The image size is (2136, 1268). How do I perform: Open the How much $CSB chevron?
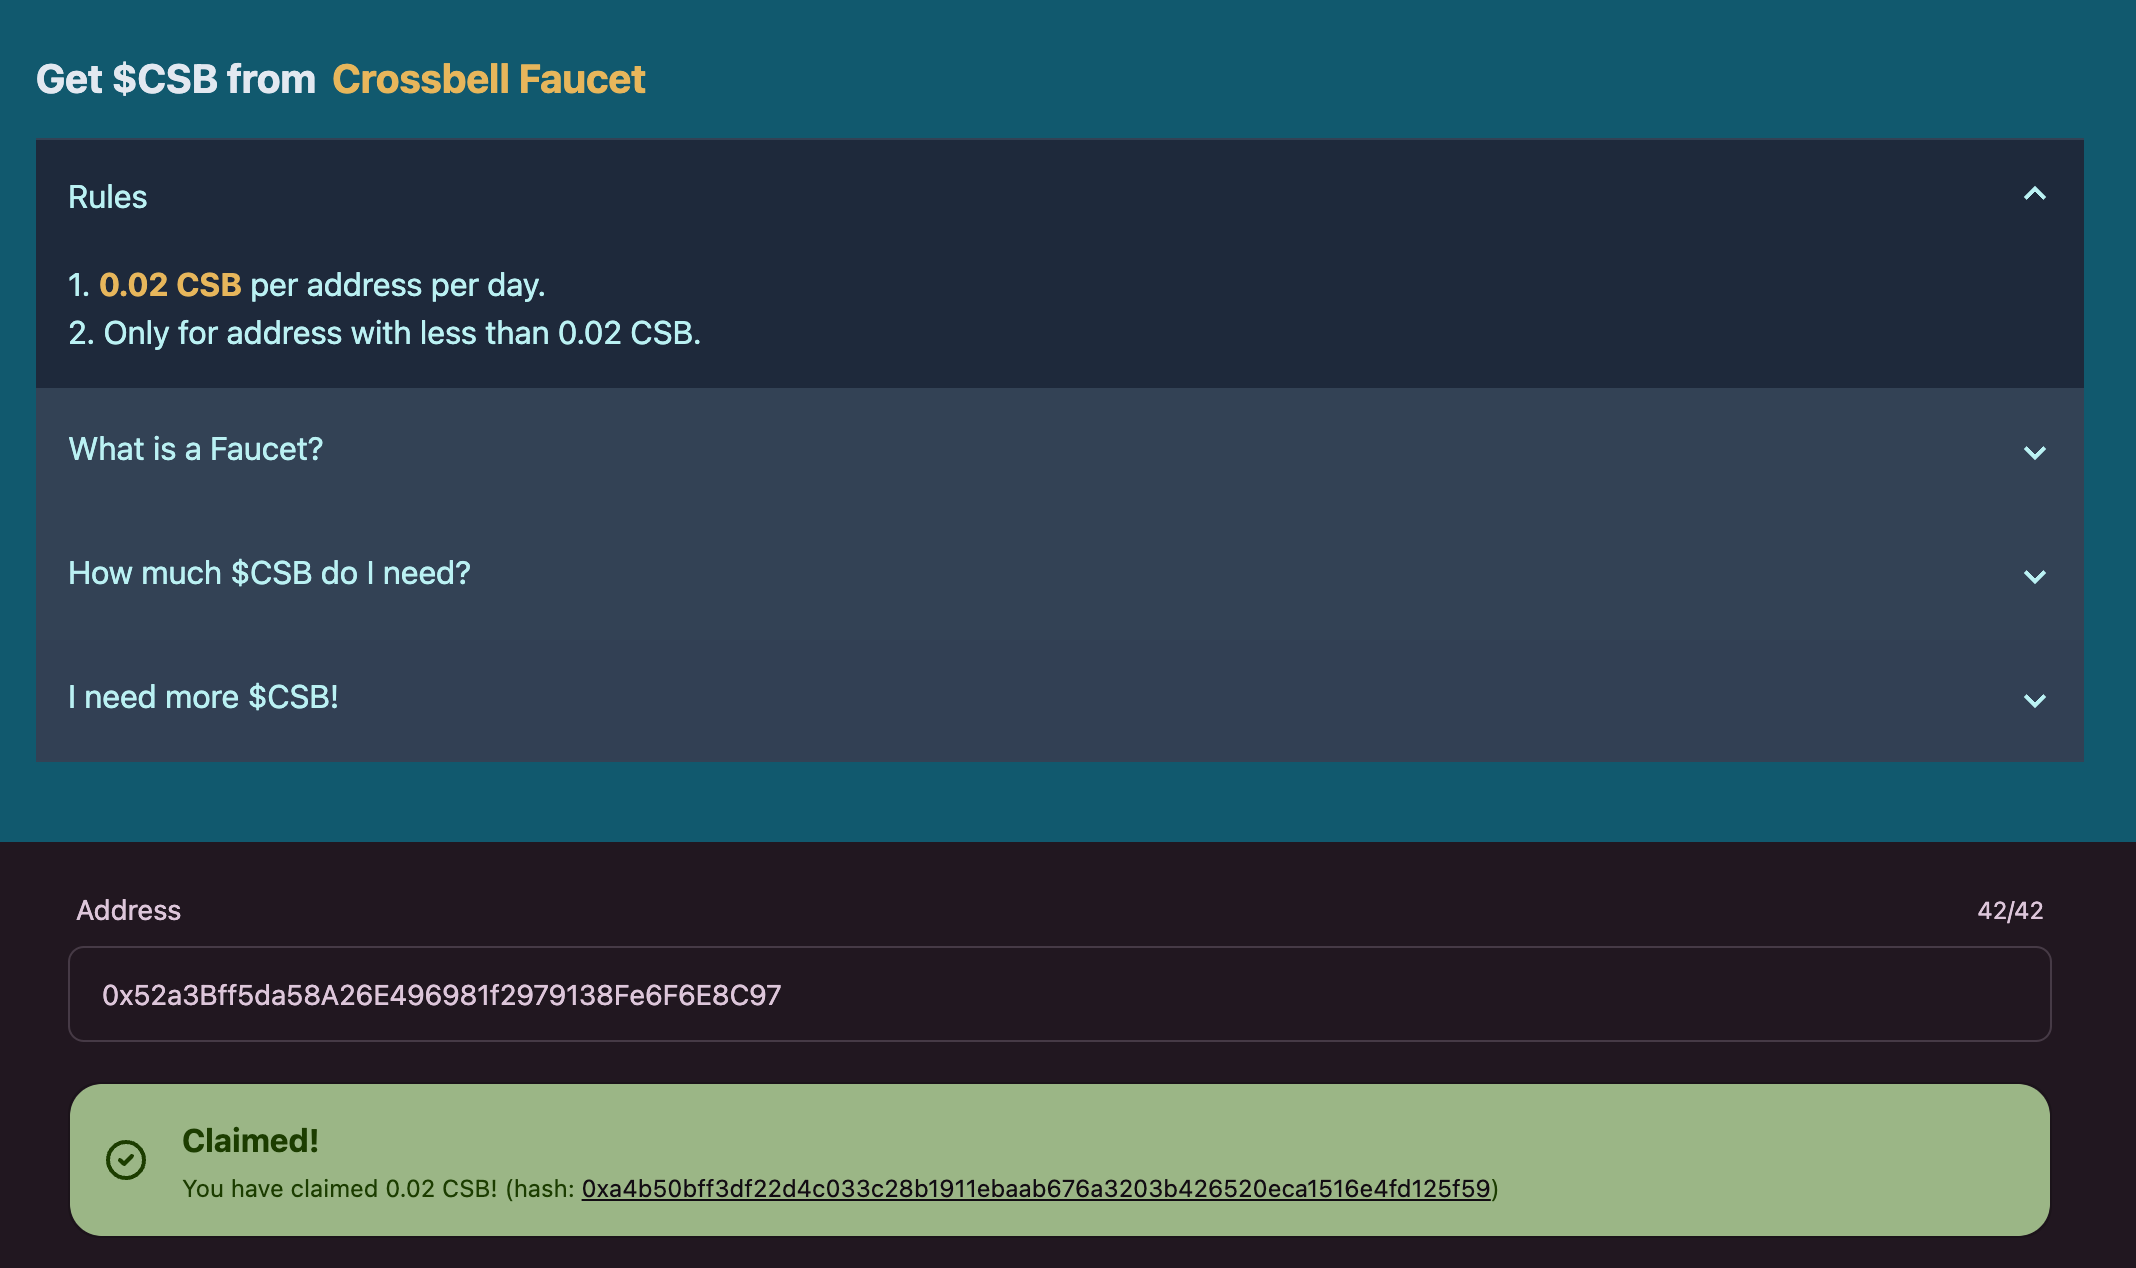tap(2034, 577)
